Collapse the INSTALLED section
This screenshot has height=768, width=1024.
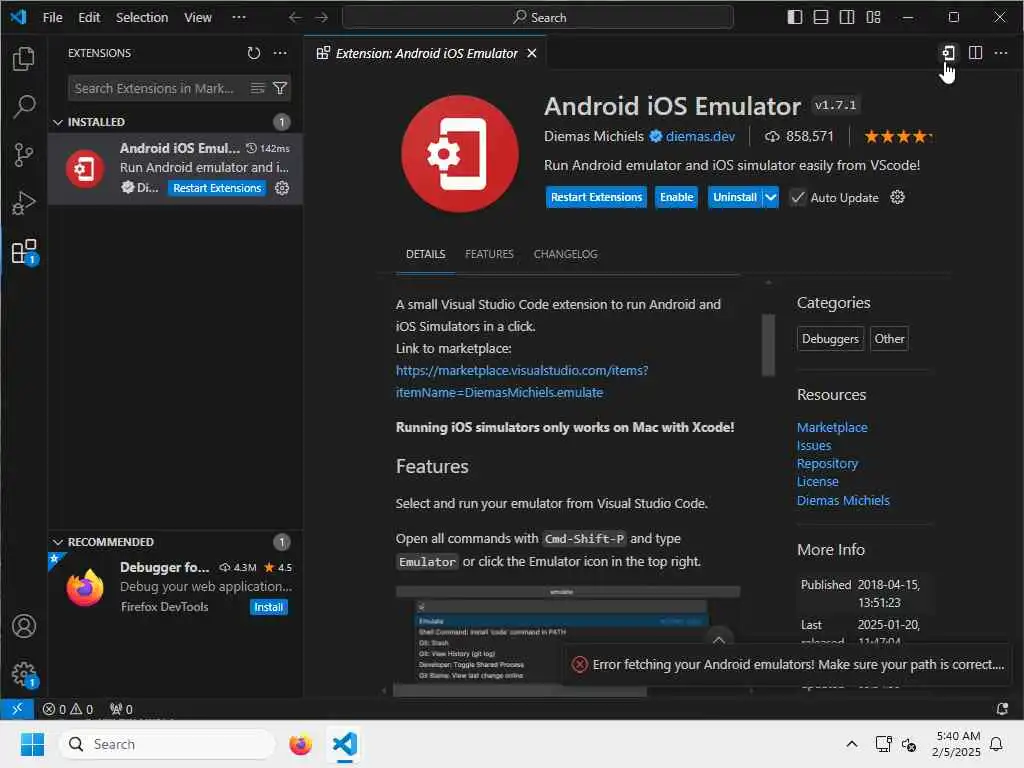[57, 122]
